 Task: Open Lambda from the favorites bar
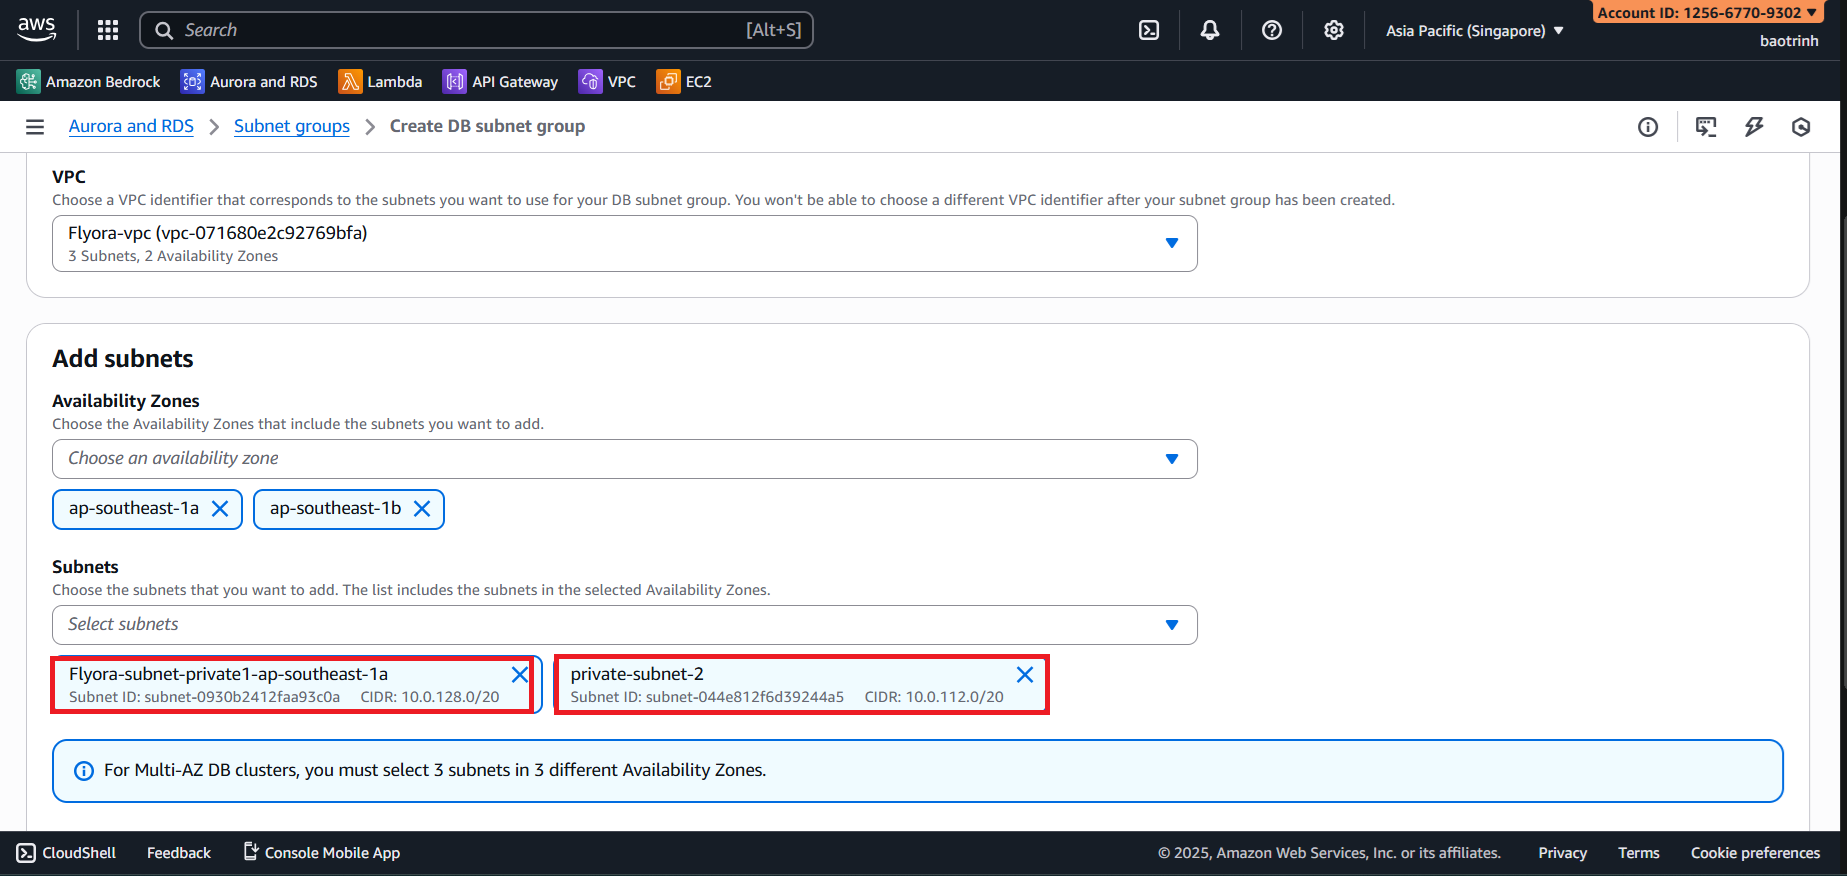tap(380, 82)
